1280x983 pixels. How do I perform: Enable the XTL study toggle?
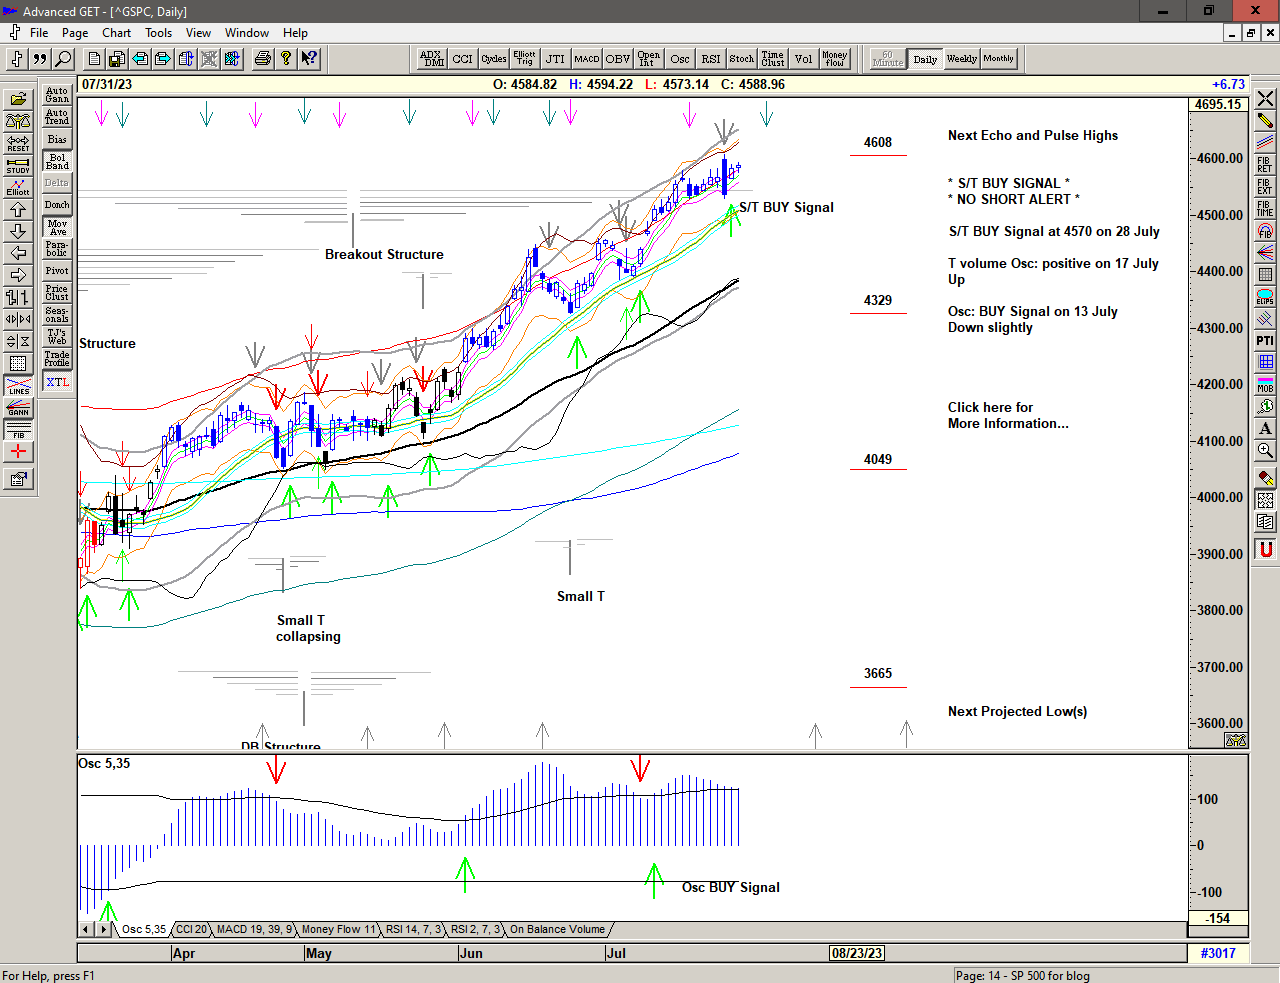pyautogui.click(x=57, y=382)
